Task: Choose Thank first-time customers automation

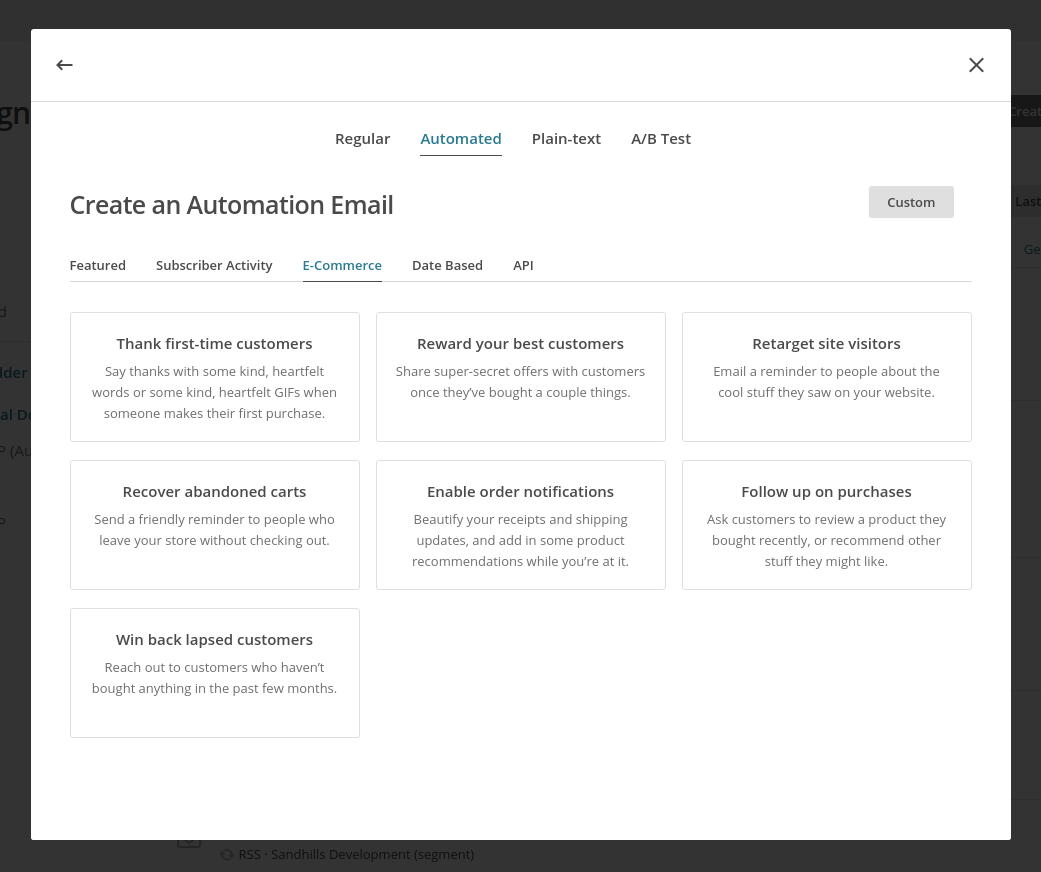Action: click(x=214, y=377)
